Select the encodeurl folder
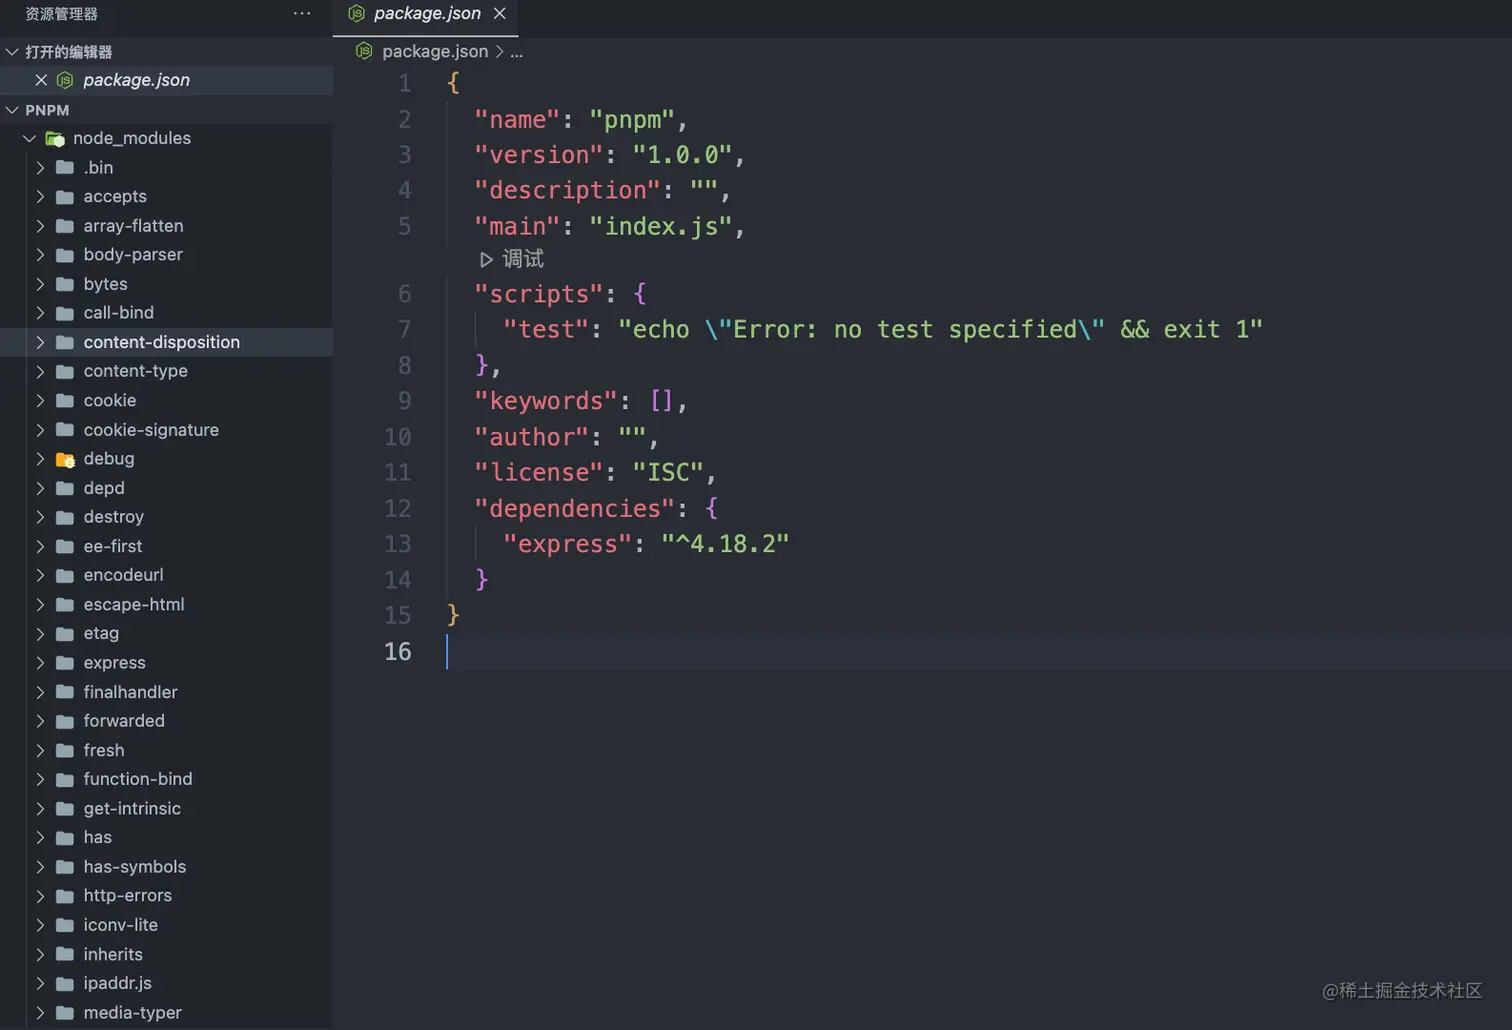 coord(166,575)
